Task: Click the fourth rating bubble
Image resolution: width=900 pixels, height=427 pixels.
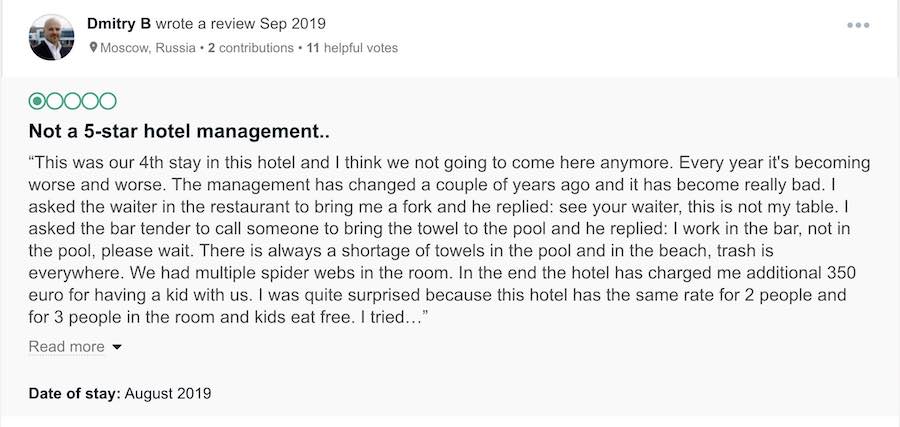Action: pyautogui.click(x=91, y=100)
